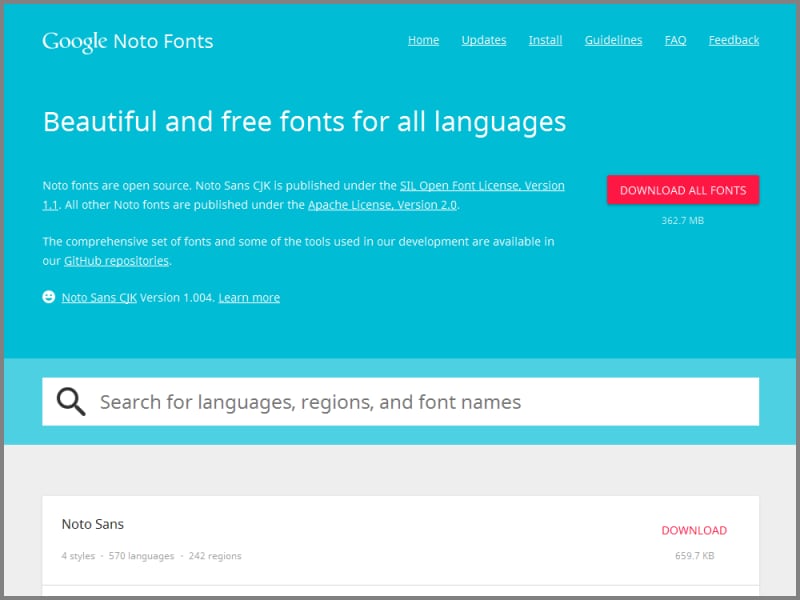Select the Updates navigation item
Screen dimensions: 800x600
tap(484, 40)
